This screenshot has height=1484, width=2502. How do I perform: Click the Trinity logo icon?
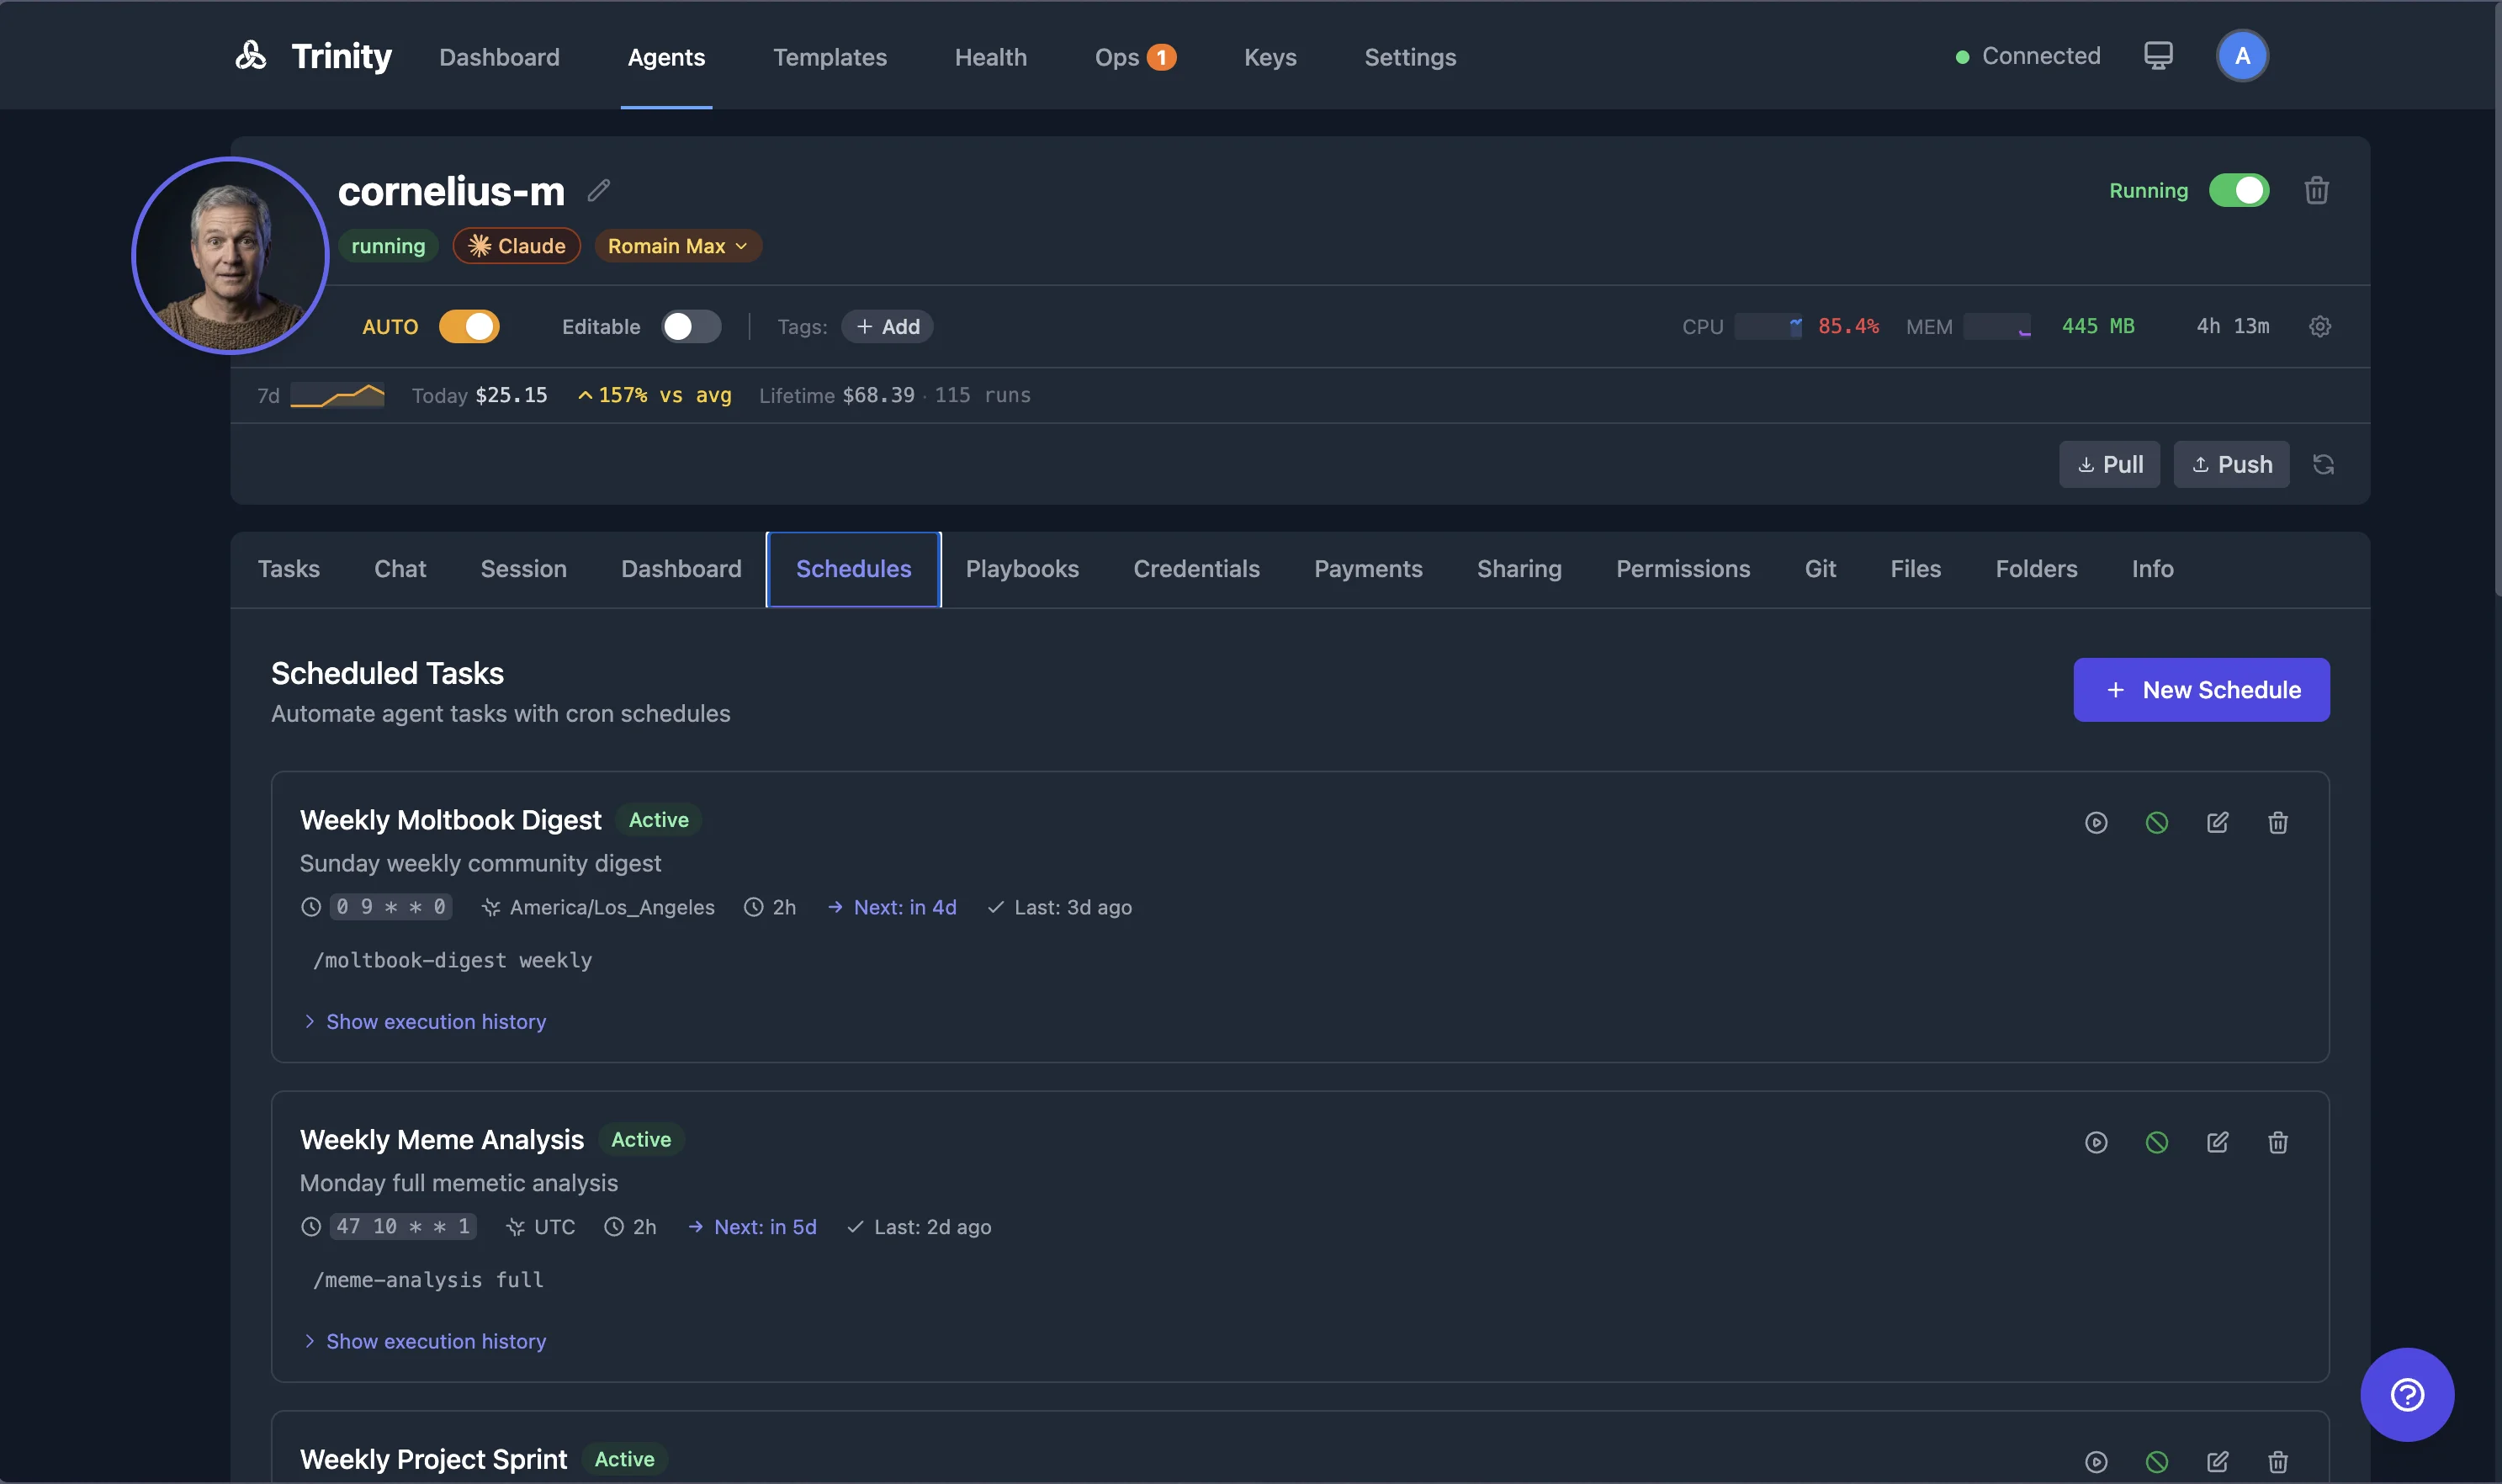pos(250,56)
